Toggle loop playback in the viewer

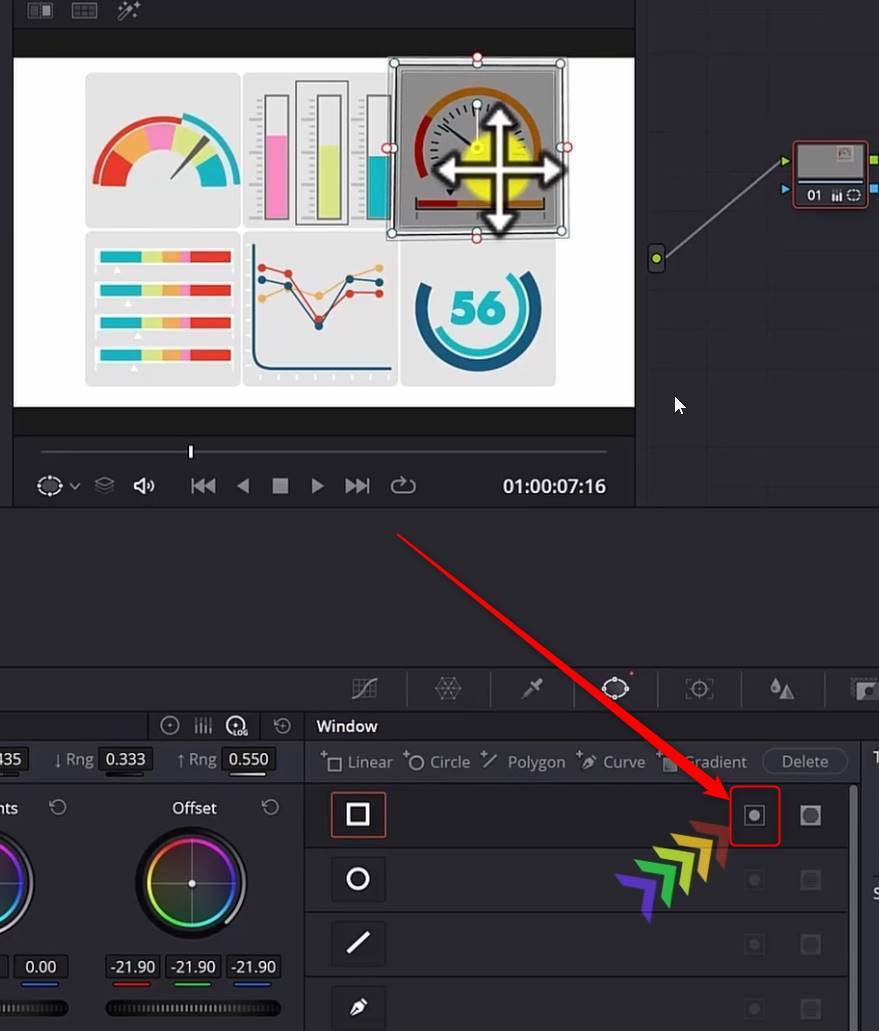coord(403,485)
